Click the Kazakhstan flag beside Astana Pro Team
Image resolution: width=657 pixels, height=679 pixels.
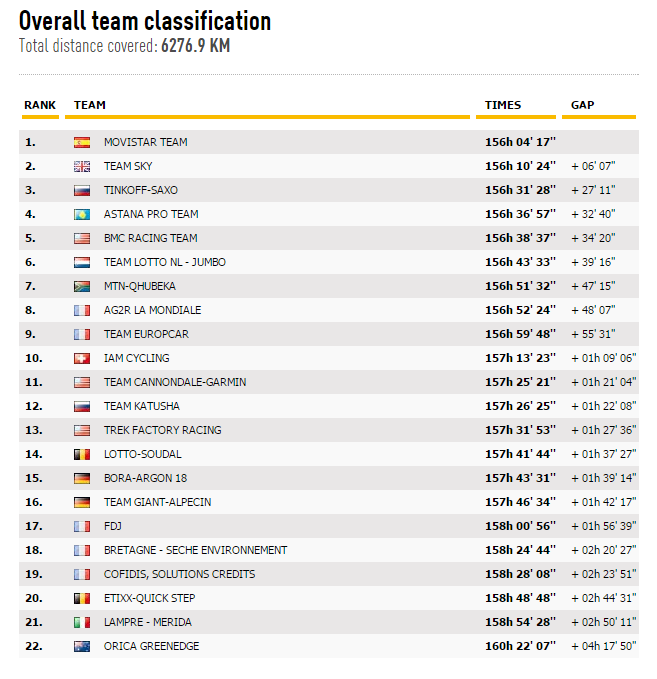click(82, 214)
